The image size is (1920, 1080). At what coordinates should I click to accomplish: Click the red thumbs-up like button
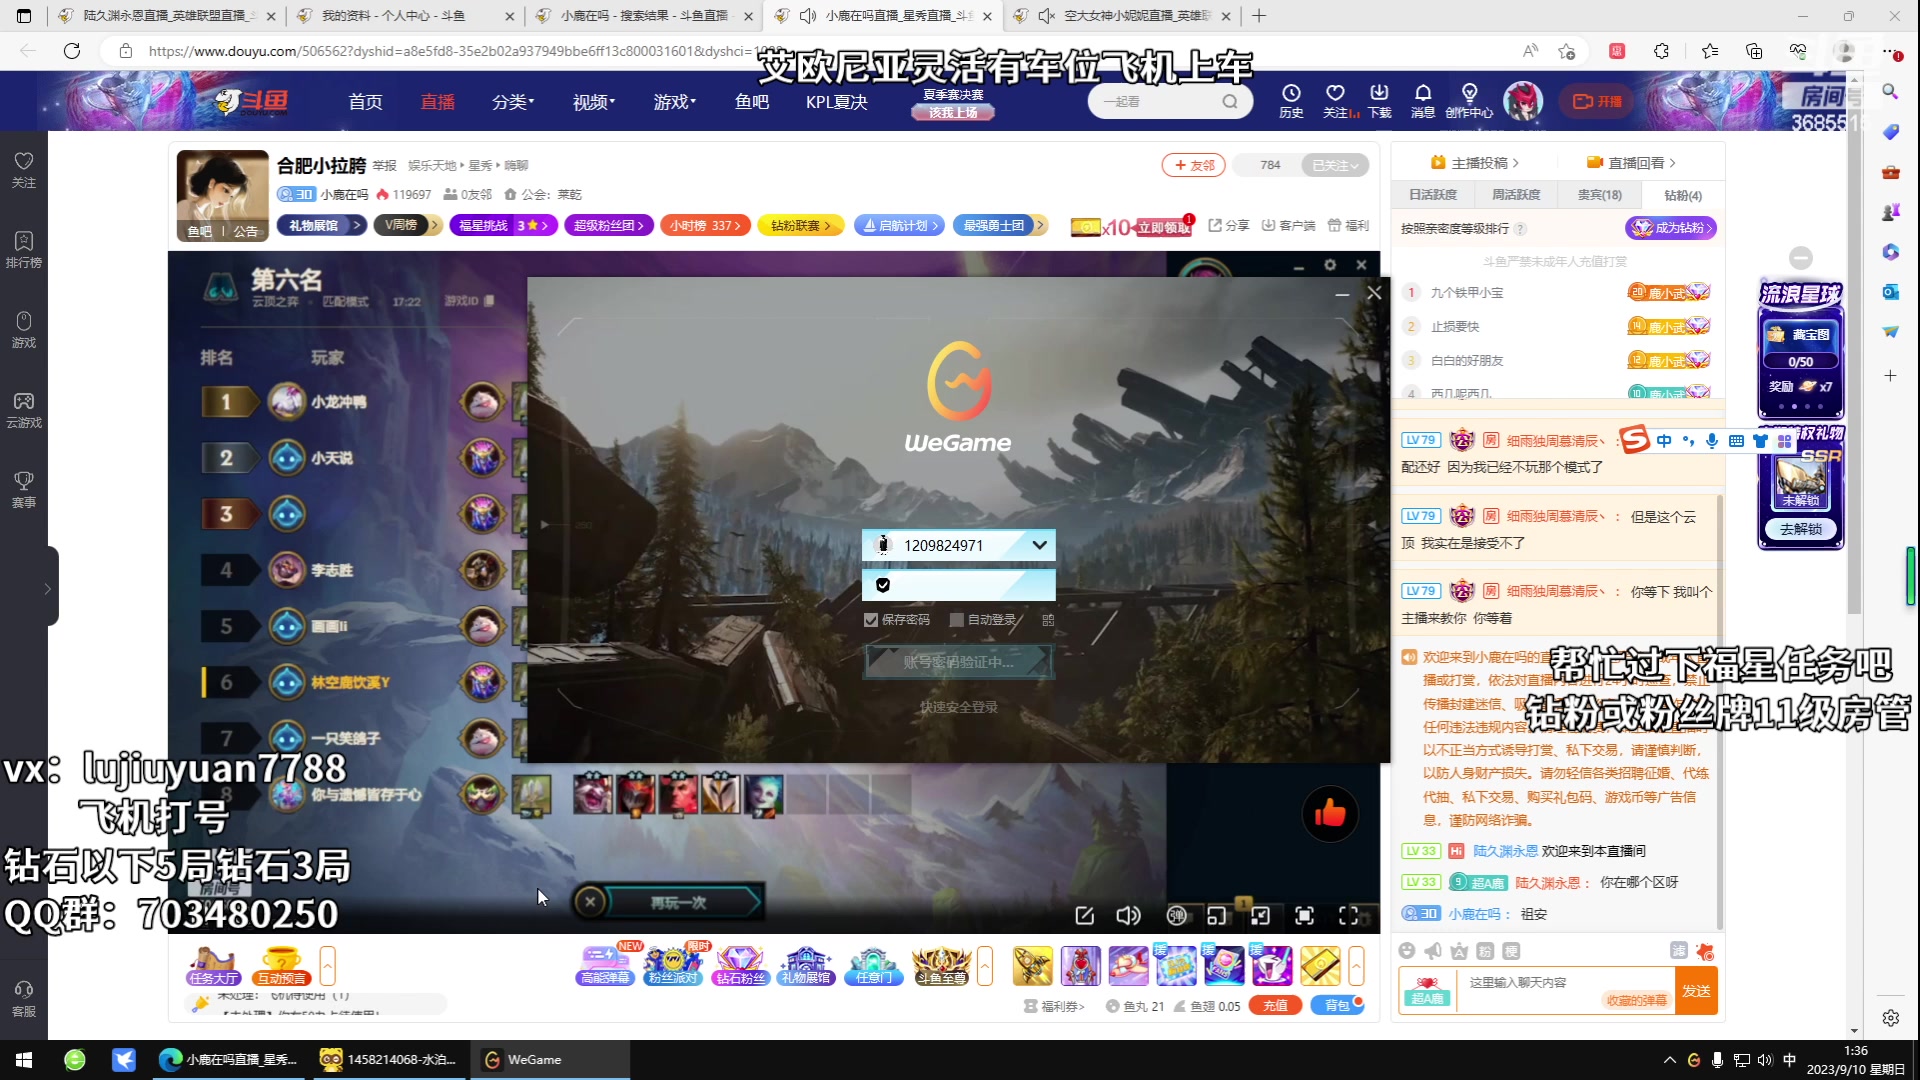click(1330, 813)
